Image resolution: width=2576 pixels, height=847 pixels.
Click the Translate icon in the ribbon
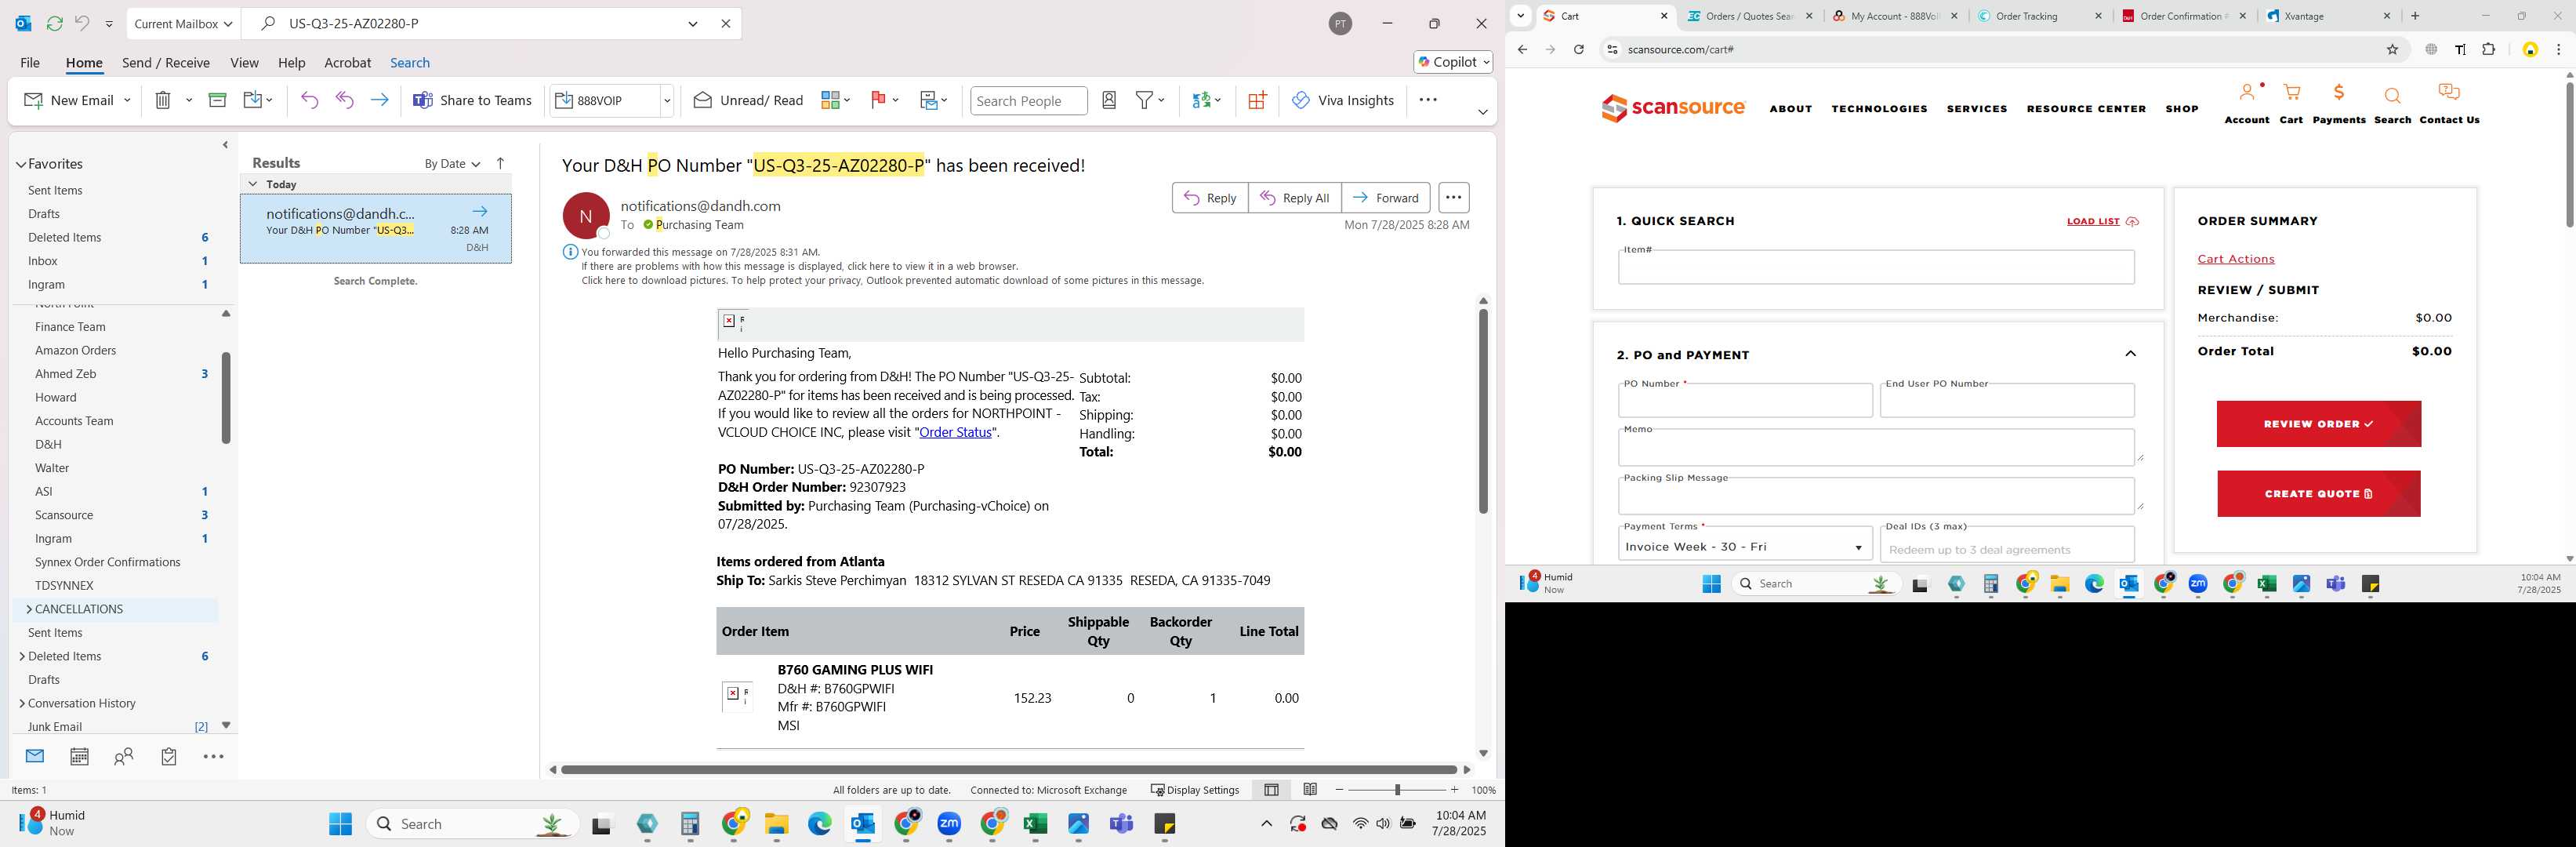(1201, 100)
